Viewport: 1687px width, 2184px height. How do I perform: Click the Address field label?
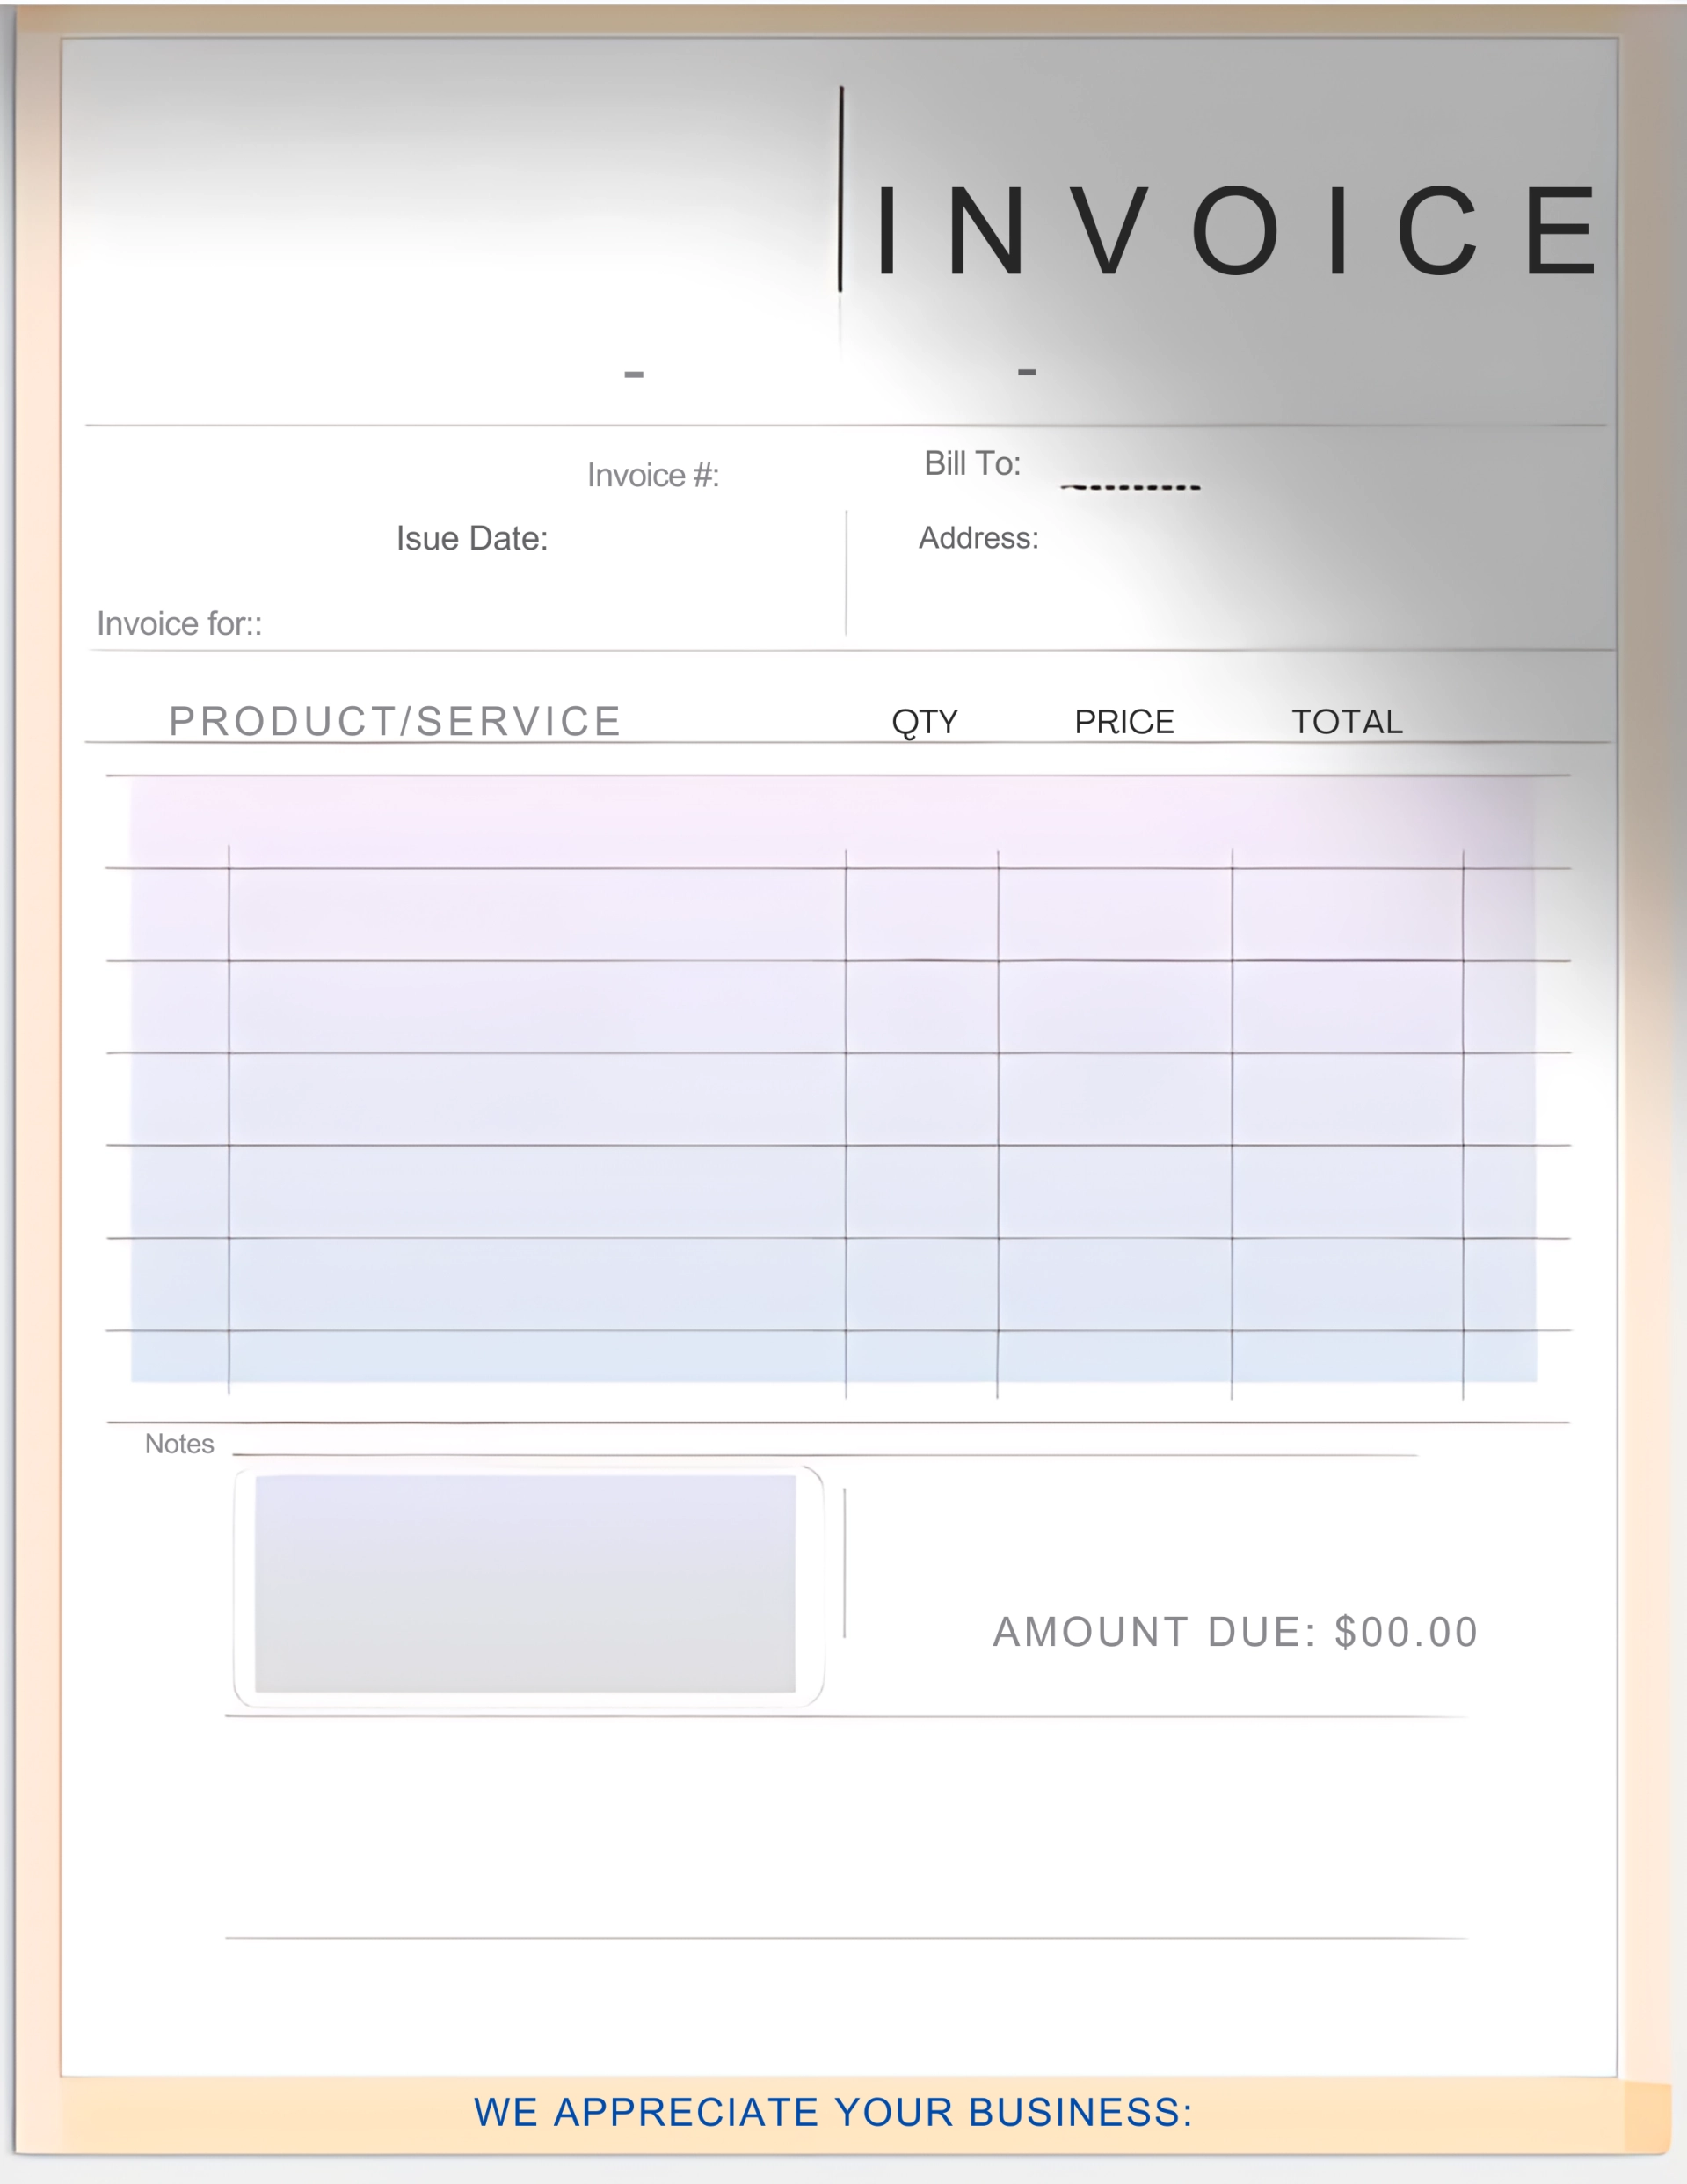point(978,538)
